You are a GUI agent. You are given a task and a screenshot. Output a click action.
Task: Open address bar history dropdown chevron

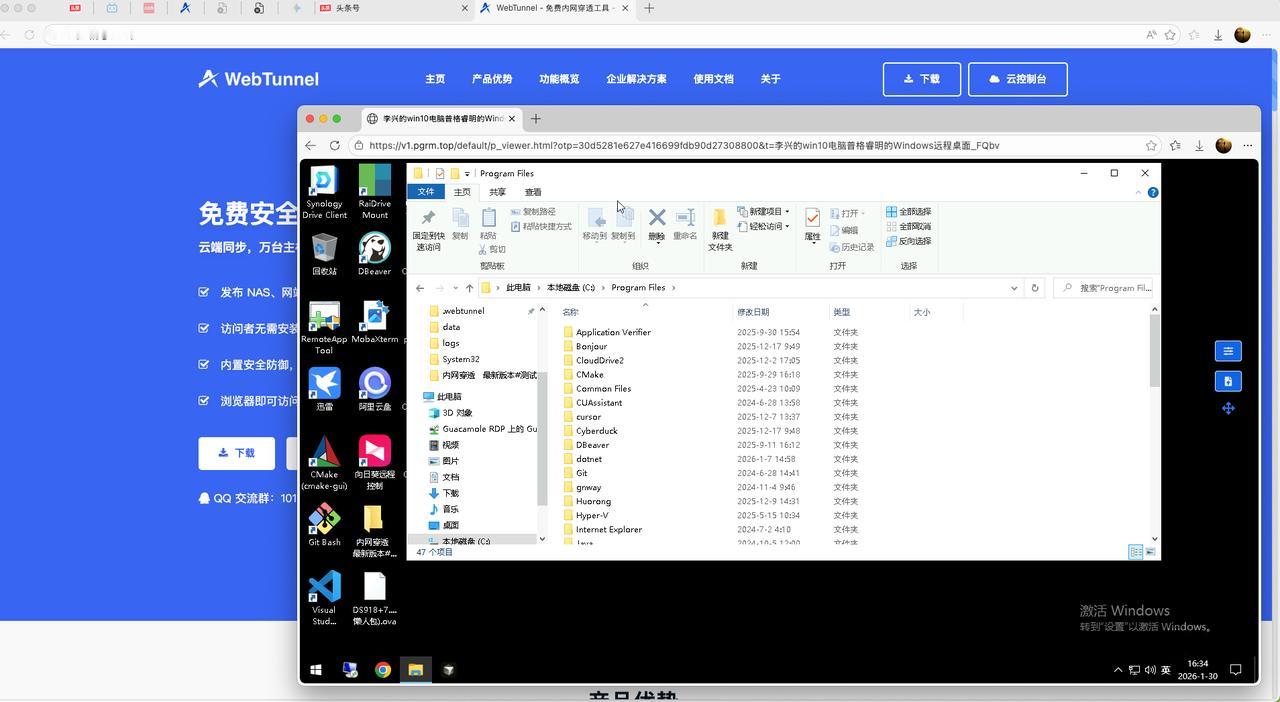click(x=1014, y=288)
